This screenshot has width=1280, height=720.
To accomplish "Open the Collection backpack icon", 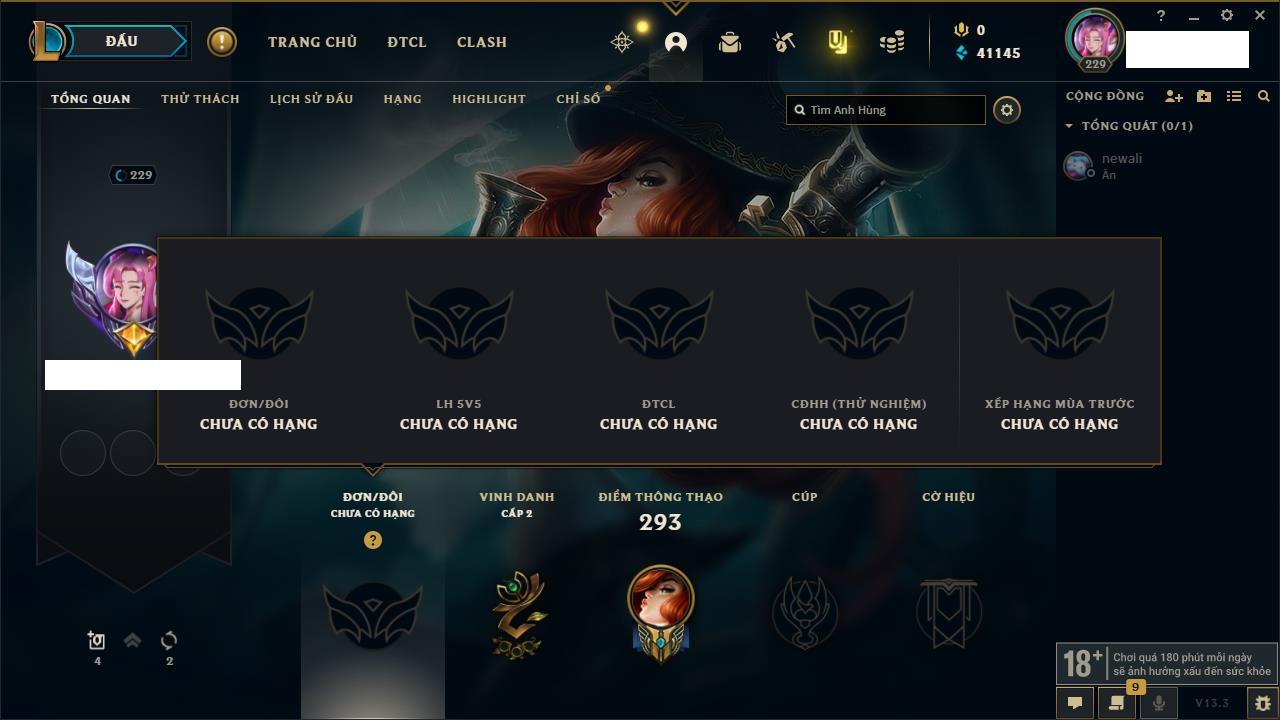I will click(x=730, y=42).
